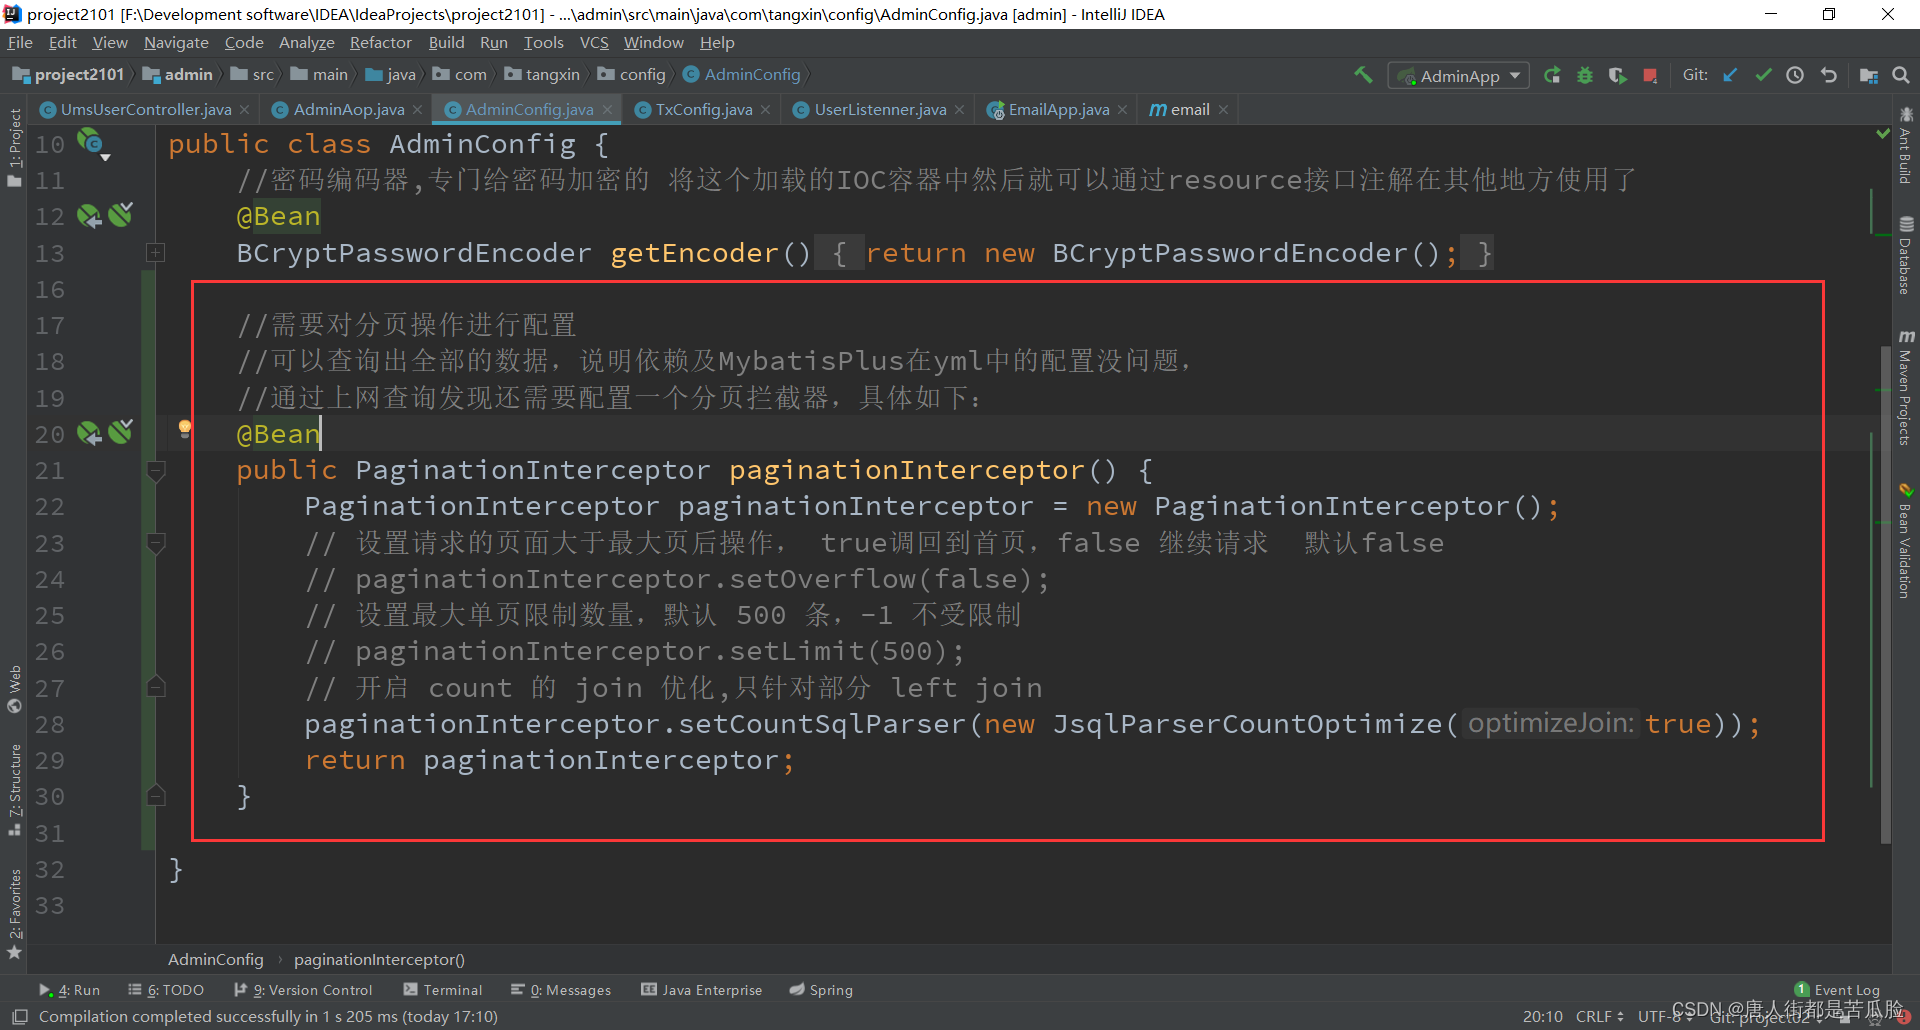Toggle the 2: Favorites tool window
Image resolution: width=1920 pixels, height=1030 pixels.
pos(14,913)
